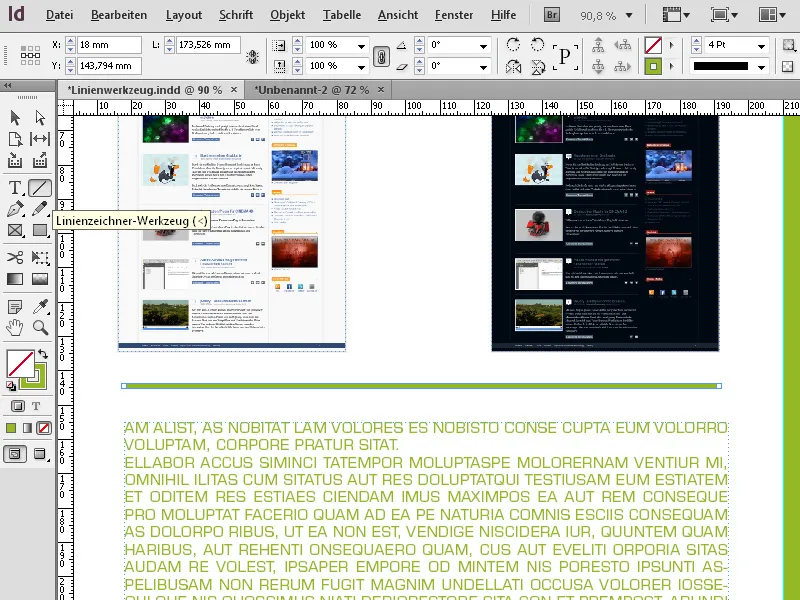Open the screen mode dropdown

click(x=724, y=15)
